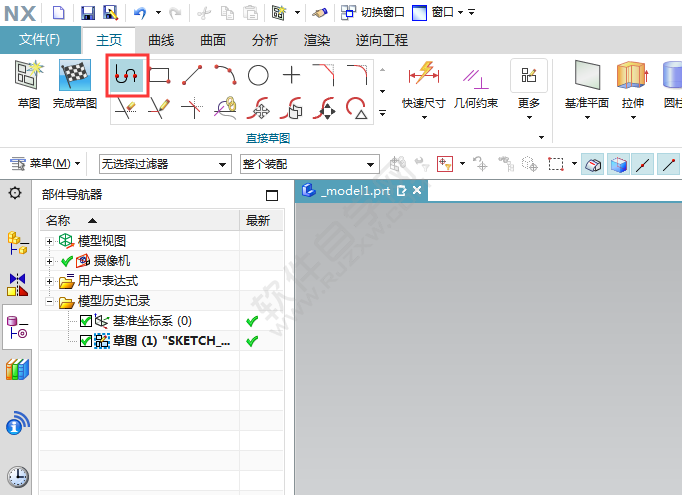This screenshot has width=682, height=495.
Task: Toggle the 基准坐标系 (0) checkbox
Action: click(86, 321)
